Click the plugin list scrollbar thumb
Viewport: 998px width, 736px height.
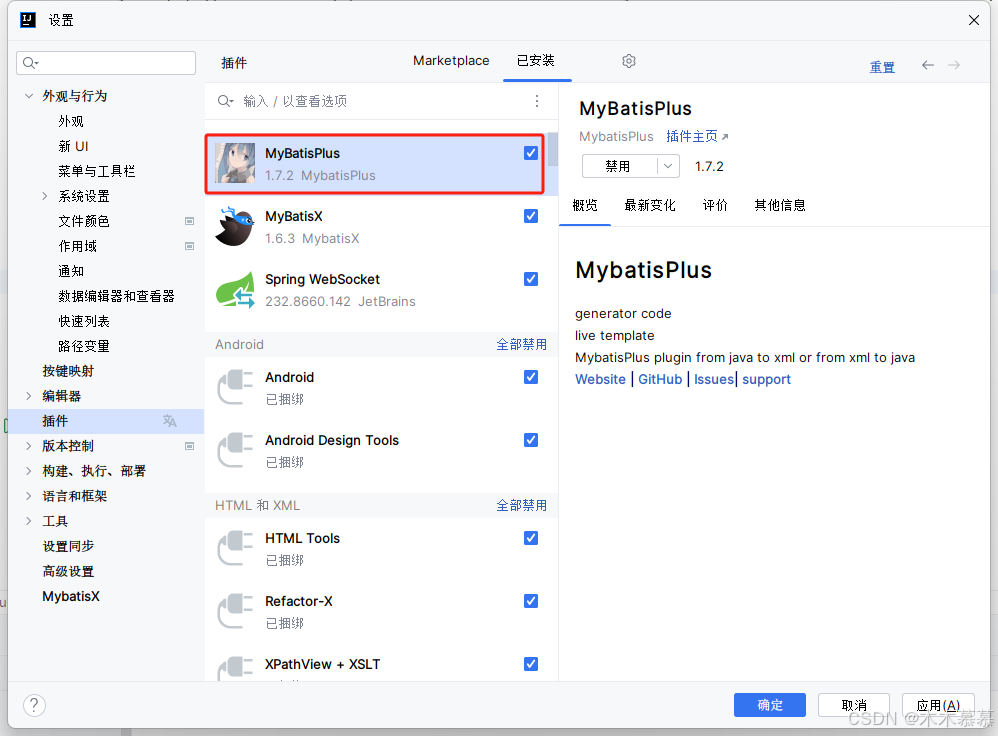coord(552,149)
